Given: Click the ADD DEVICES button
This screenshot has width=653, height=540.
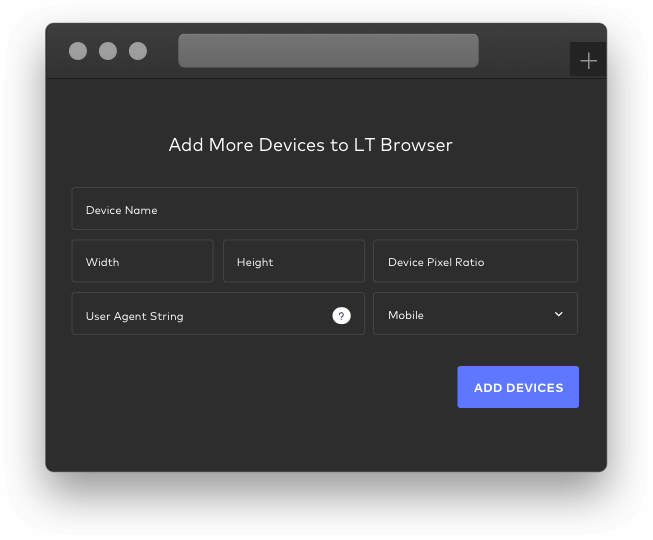Looking at the screenshot, I should click(x=518, y=387).
